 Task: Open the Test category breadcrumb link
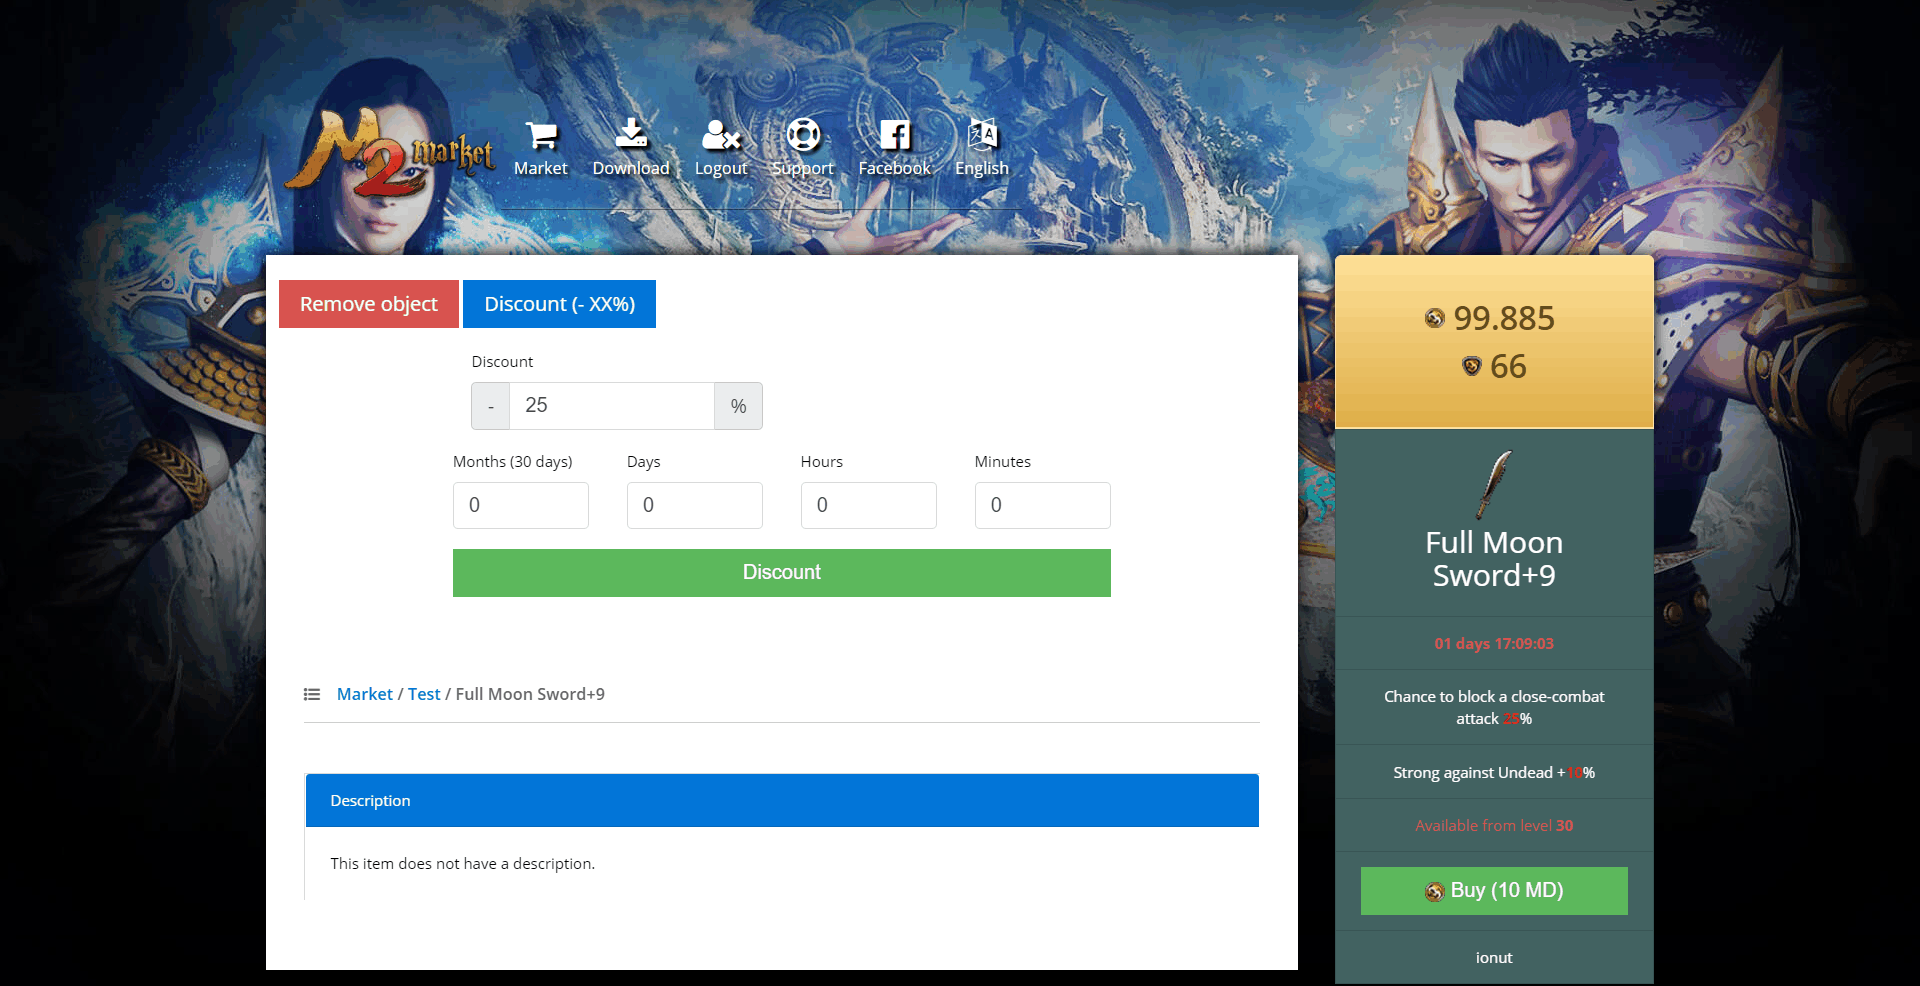click(x=424, y=694)
